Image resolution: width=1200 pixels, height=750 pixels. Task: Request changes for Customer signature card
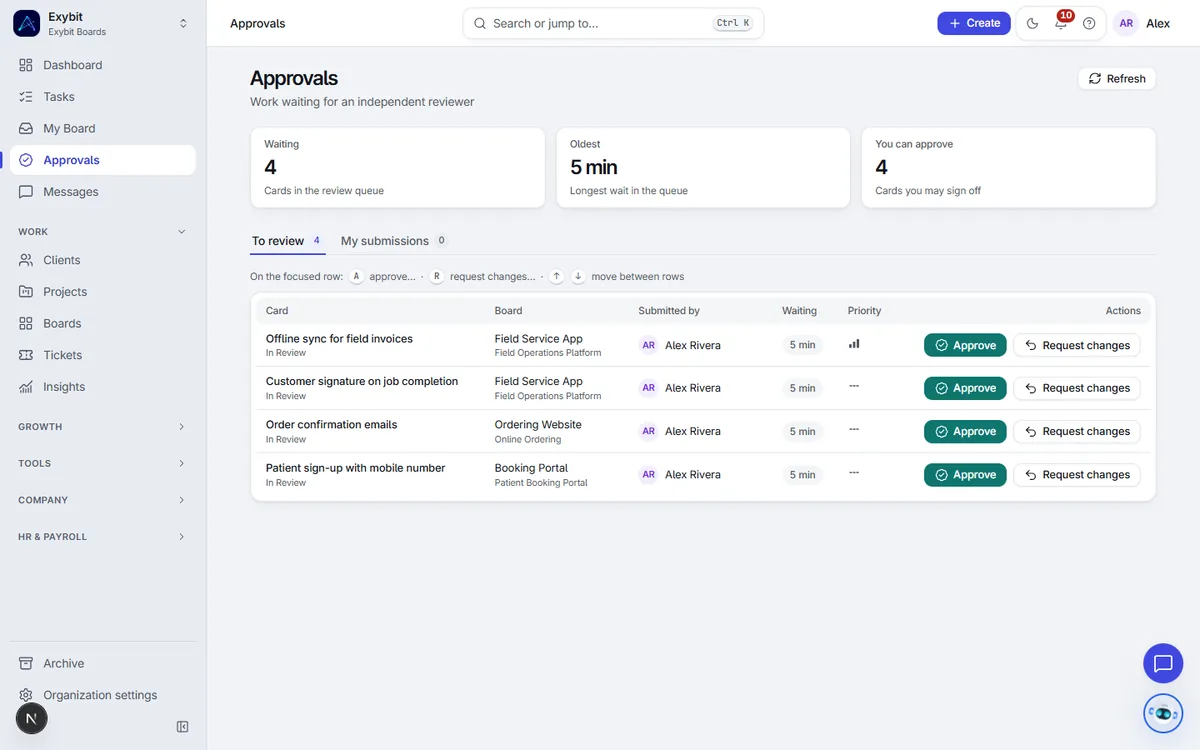pyautogui.click(x=1077, y=388)
